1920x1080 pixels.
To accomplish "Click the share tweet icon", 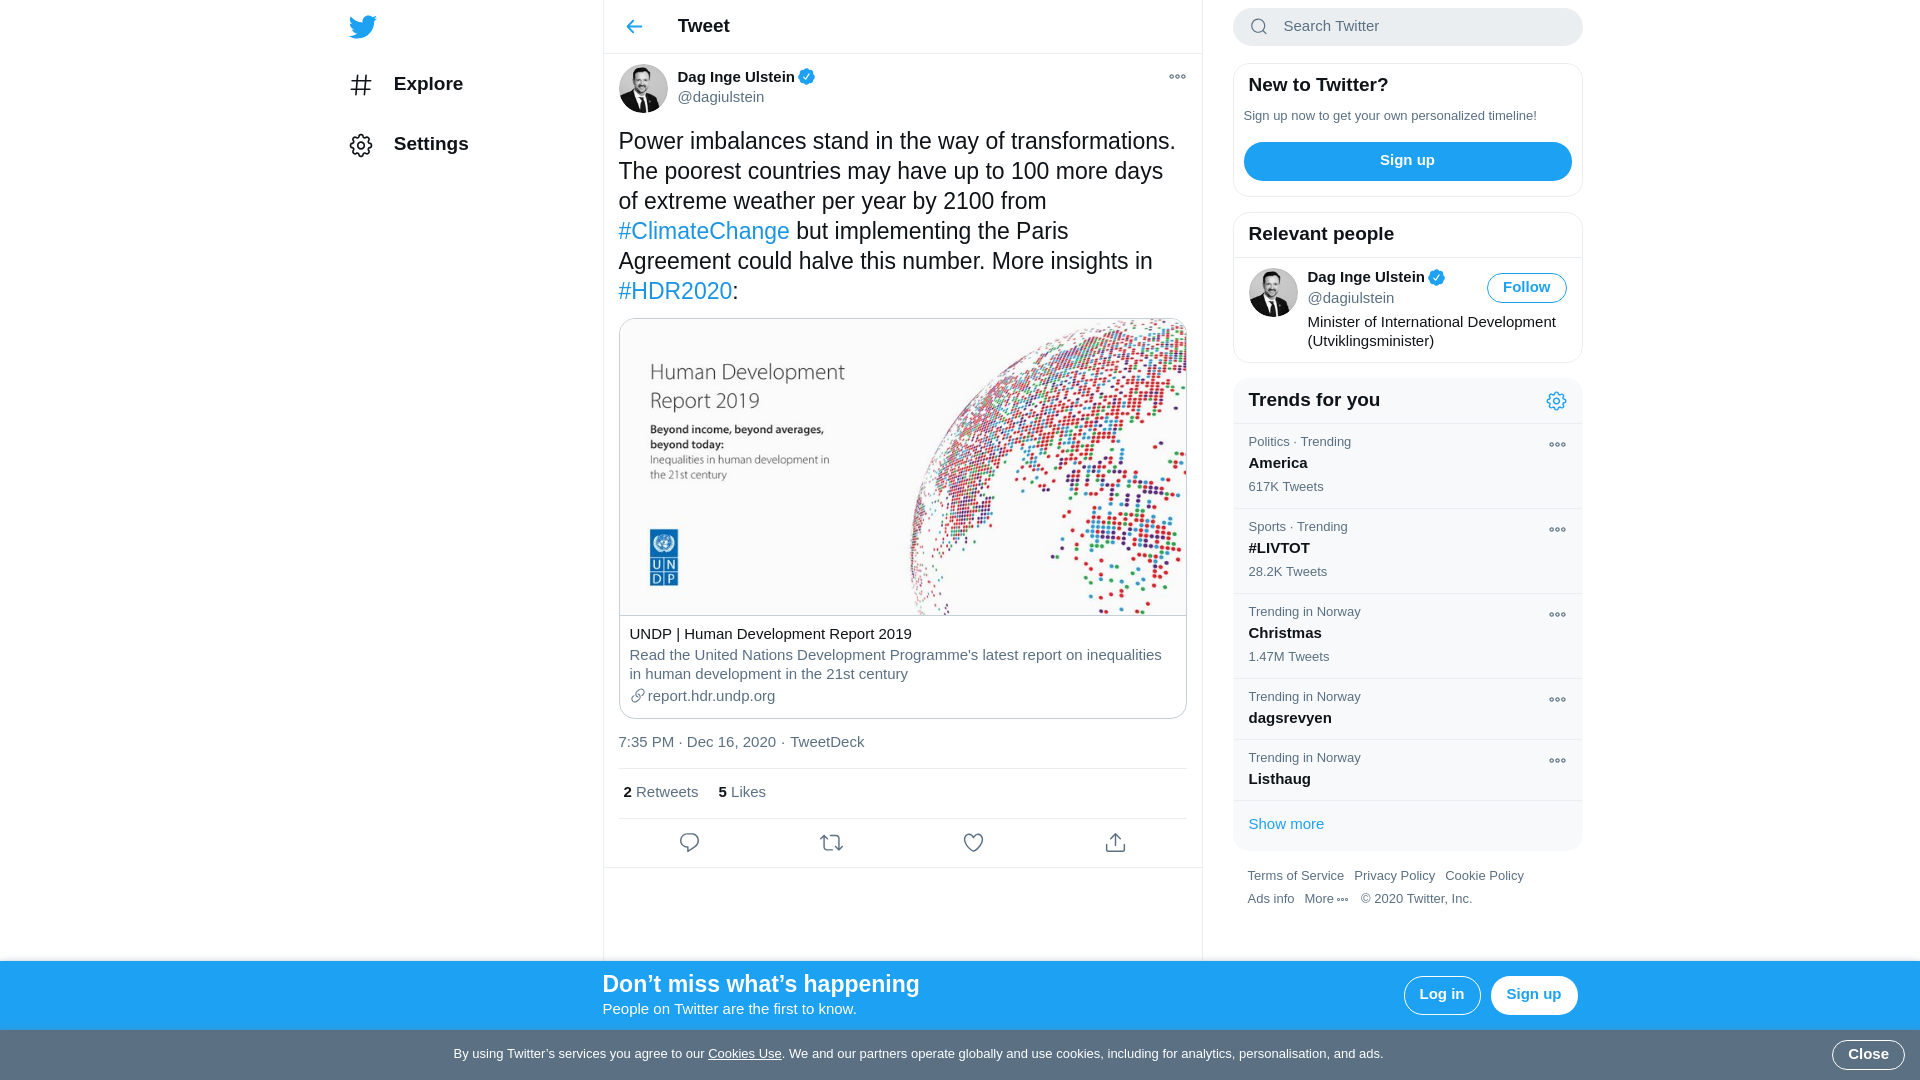I will tap(1115, 843).
